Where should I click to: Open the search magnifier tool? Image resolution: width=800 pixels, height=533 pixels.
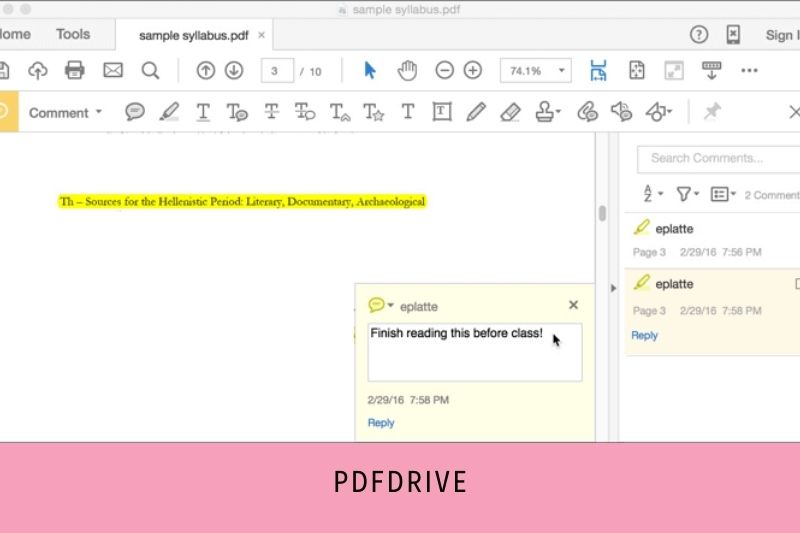click(x=151, y=70)
